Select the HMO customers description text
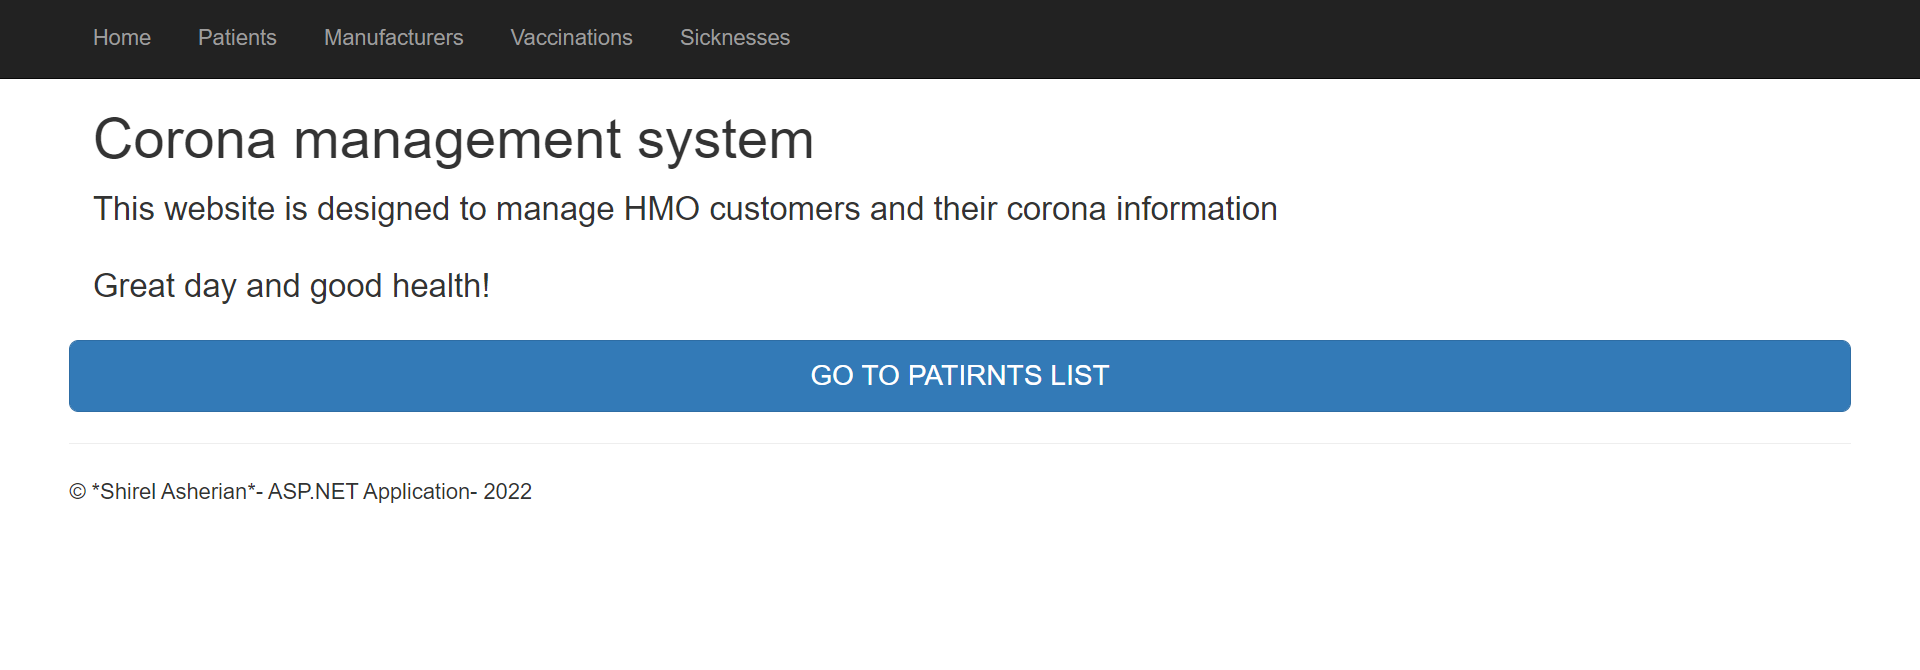Viewport: 1920px width, 670px height. pos(685,209)
